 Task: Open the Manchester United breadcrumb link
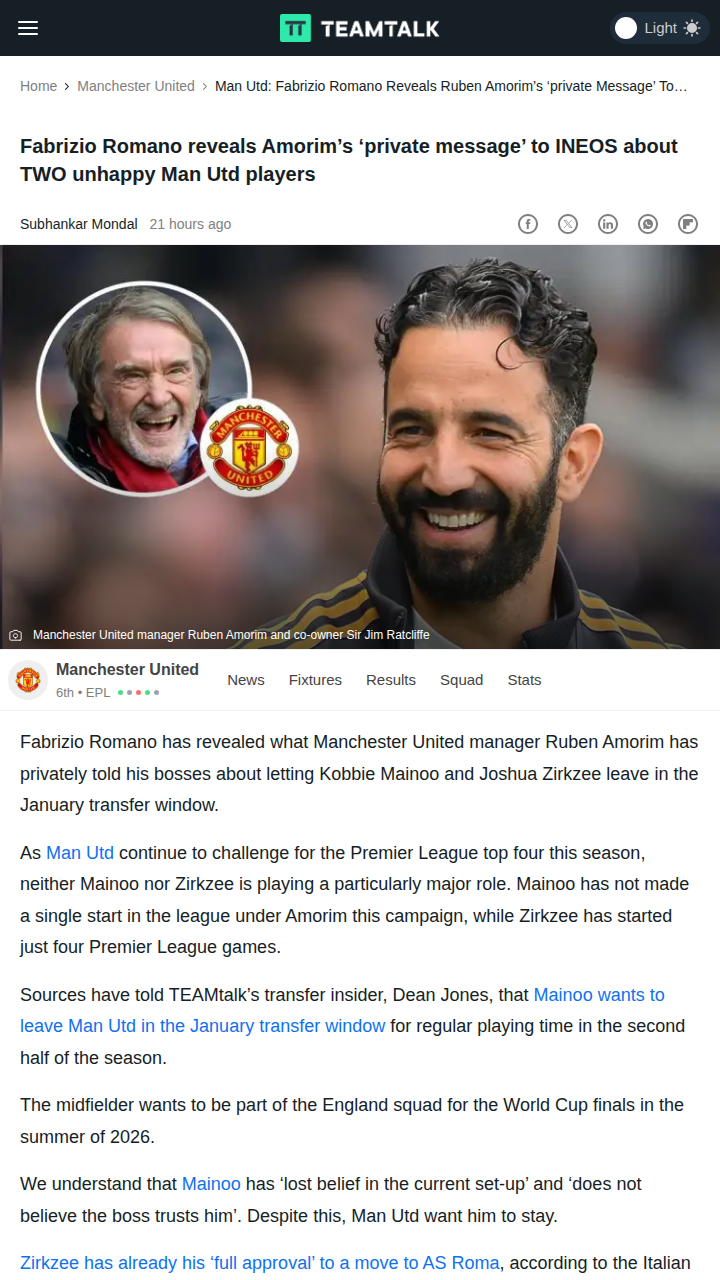tap(136, 86)
